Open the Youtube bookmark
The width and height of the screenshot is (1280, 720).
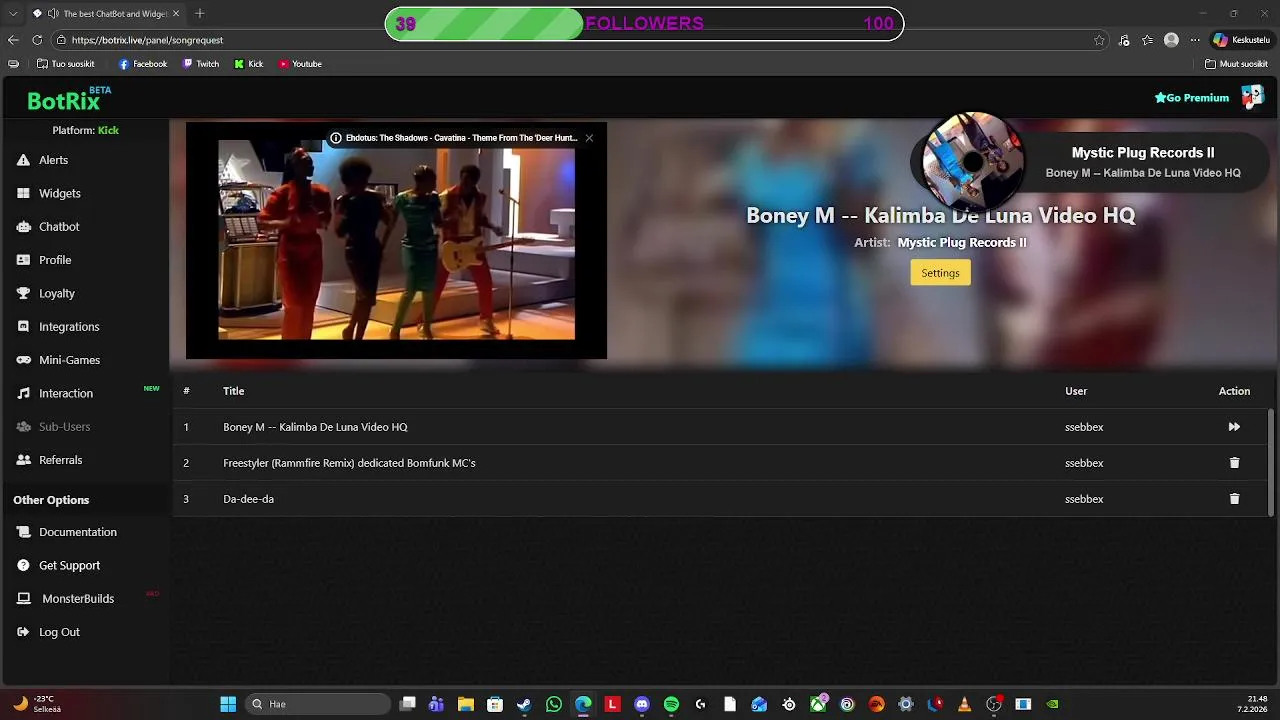tap(300, 64)
